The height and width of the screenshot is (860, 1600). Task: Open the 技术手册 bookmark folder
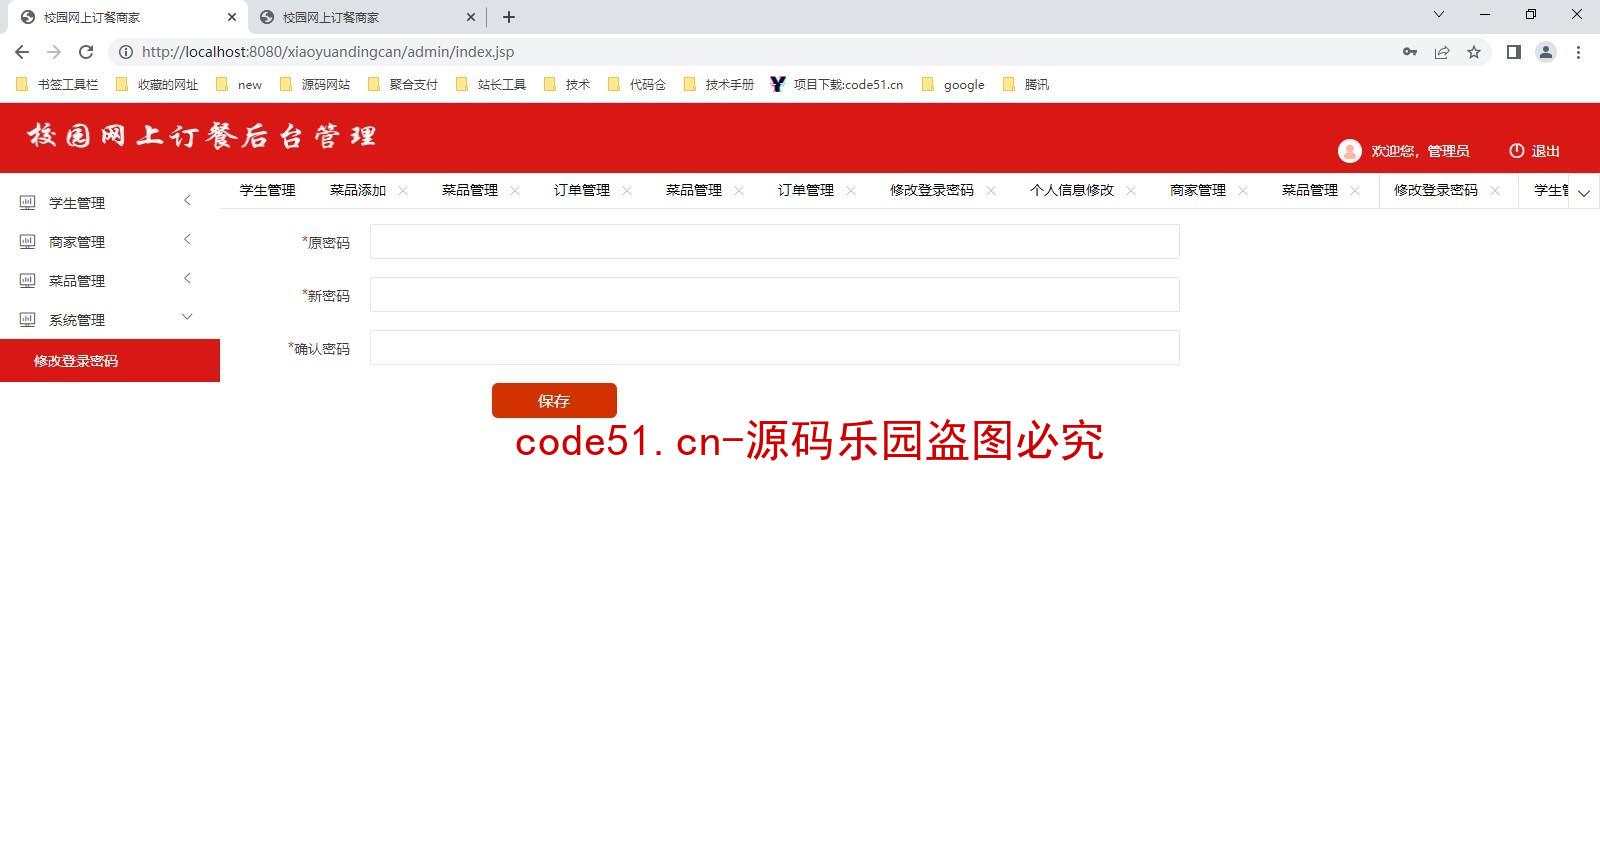(719, 85)
